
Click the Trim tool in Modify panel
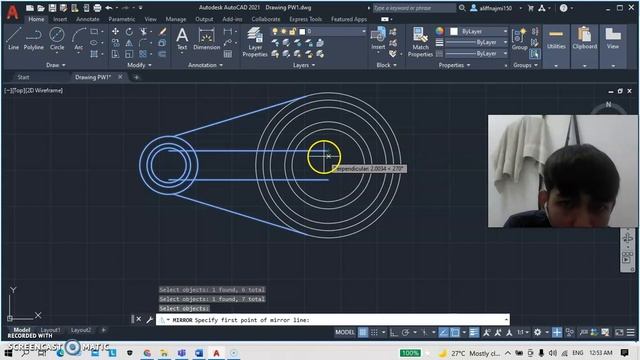click(143, 32)
